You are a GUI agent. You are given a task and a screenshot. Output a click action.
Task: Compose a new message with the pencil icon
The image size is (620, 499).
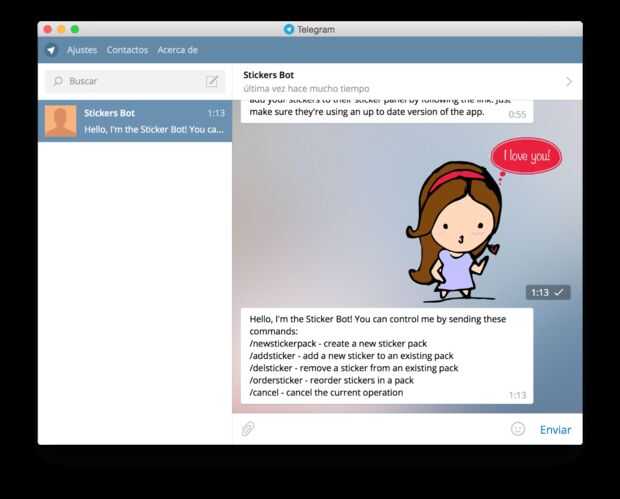pyautogui.click(x=212, y=81)
